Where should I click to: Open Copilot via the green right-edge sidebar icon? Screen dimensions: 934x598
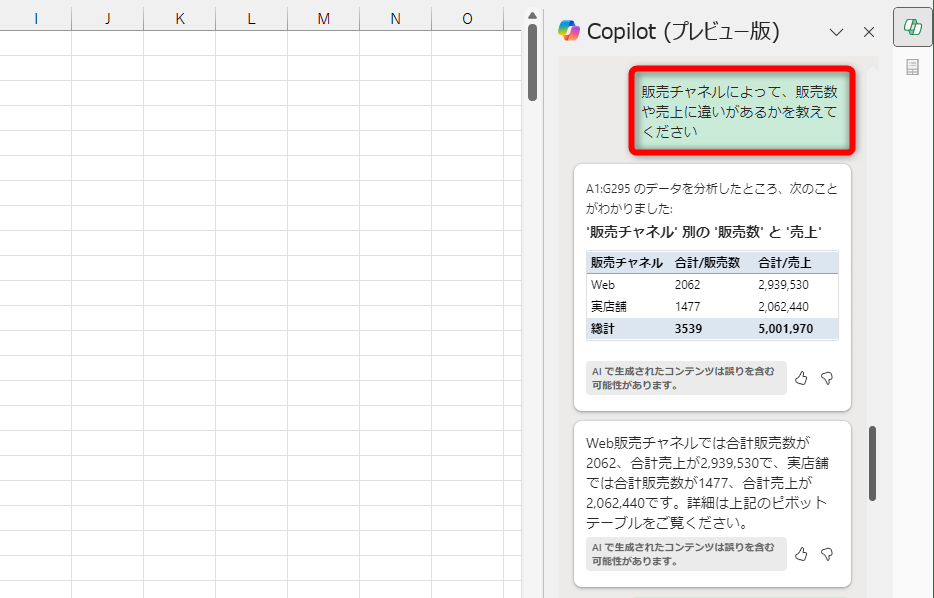coord(911,27)
